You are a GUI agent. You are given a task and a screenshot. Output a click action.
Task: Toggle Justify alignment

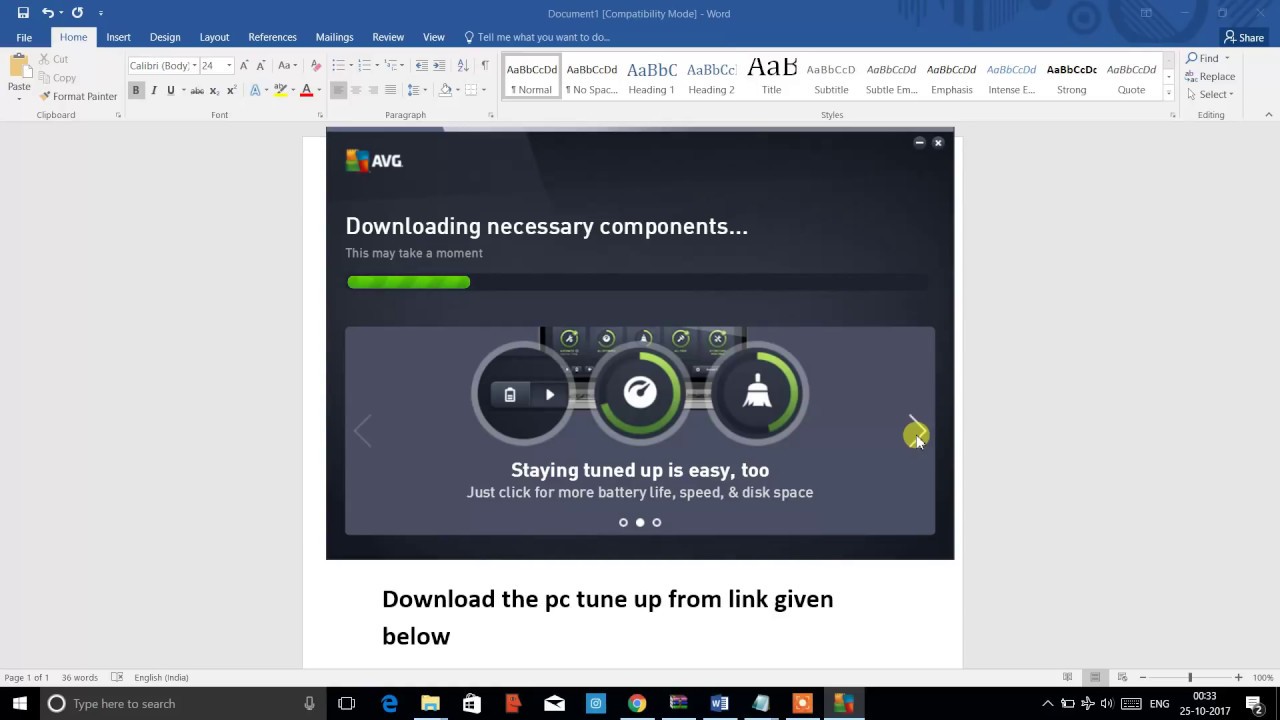pyautogui.click(x=391, y=90)
